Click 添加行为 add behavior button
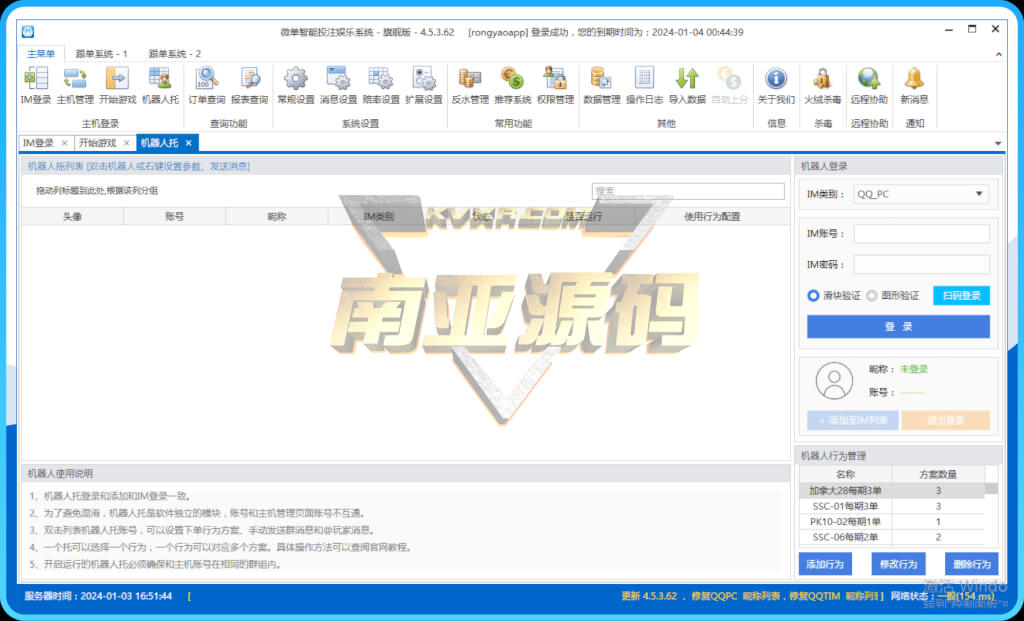The height and width of the screenshot is (621, 1024). [825, 564]
